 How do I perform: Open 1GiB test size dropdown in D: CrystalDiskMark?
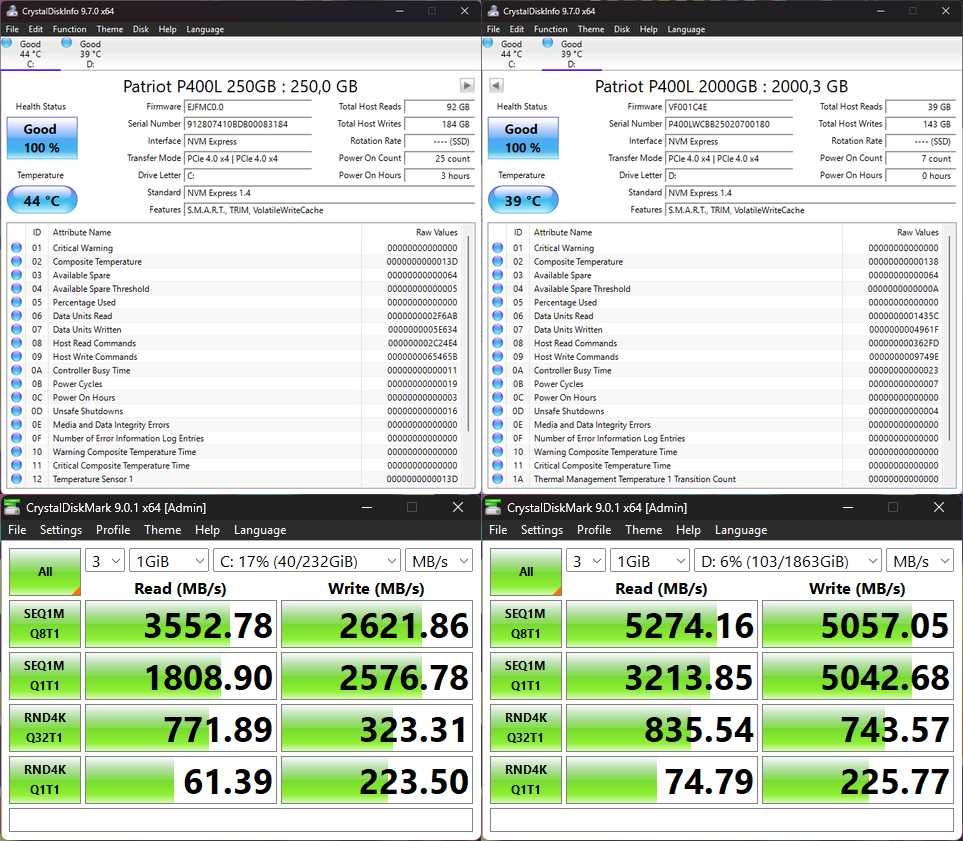point(650,561)
